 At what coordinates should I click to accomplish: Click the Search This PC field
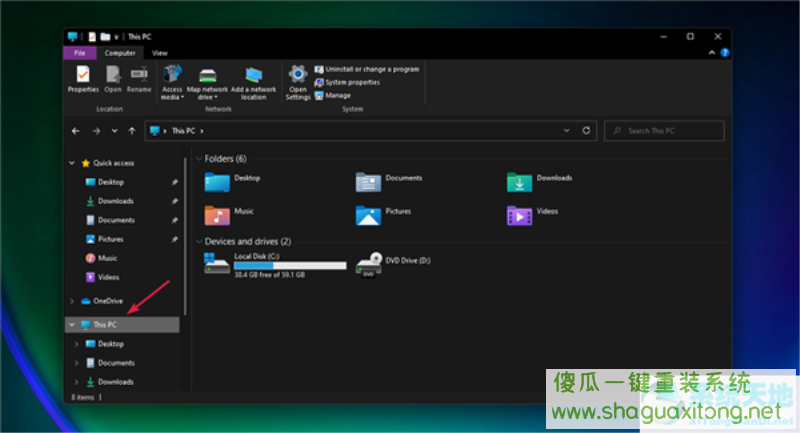(664, 131)
